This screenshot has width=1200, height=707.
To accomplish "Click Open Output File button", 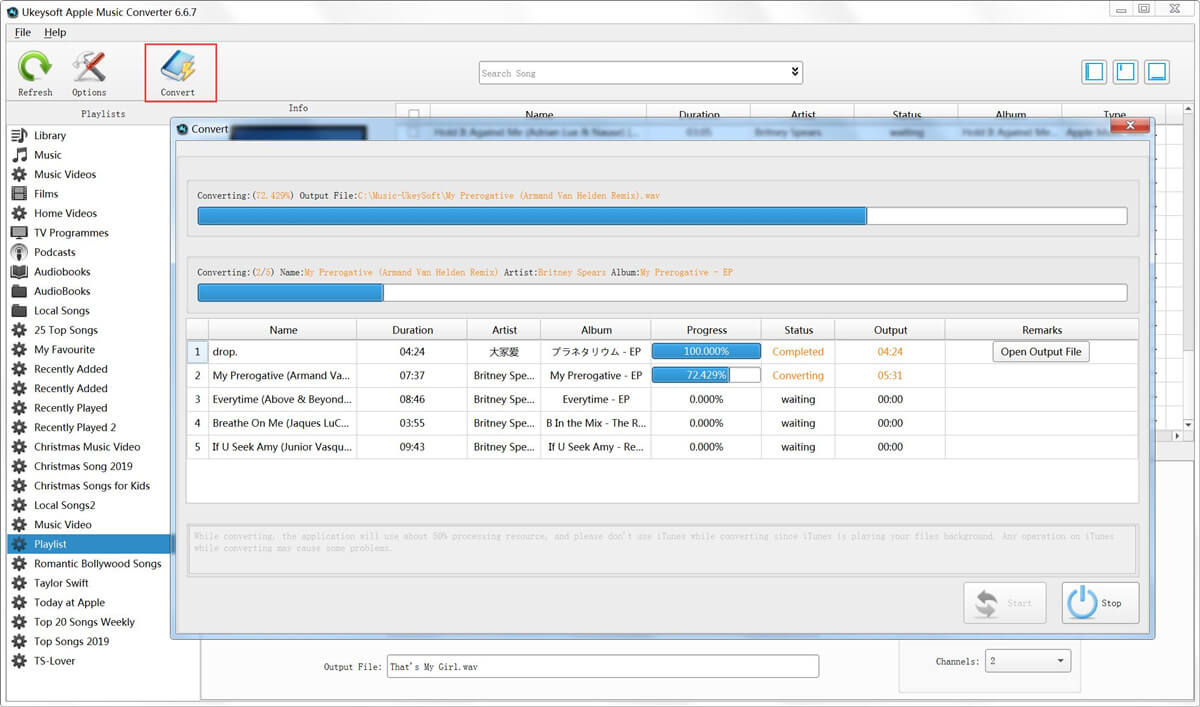I will [1040, 352].
